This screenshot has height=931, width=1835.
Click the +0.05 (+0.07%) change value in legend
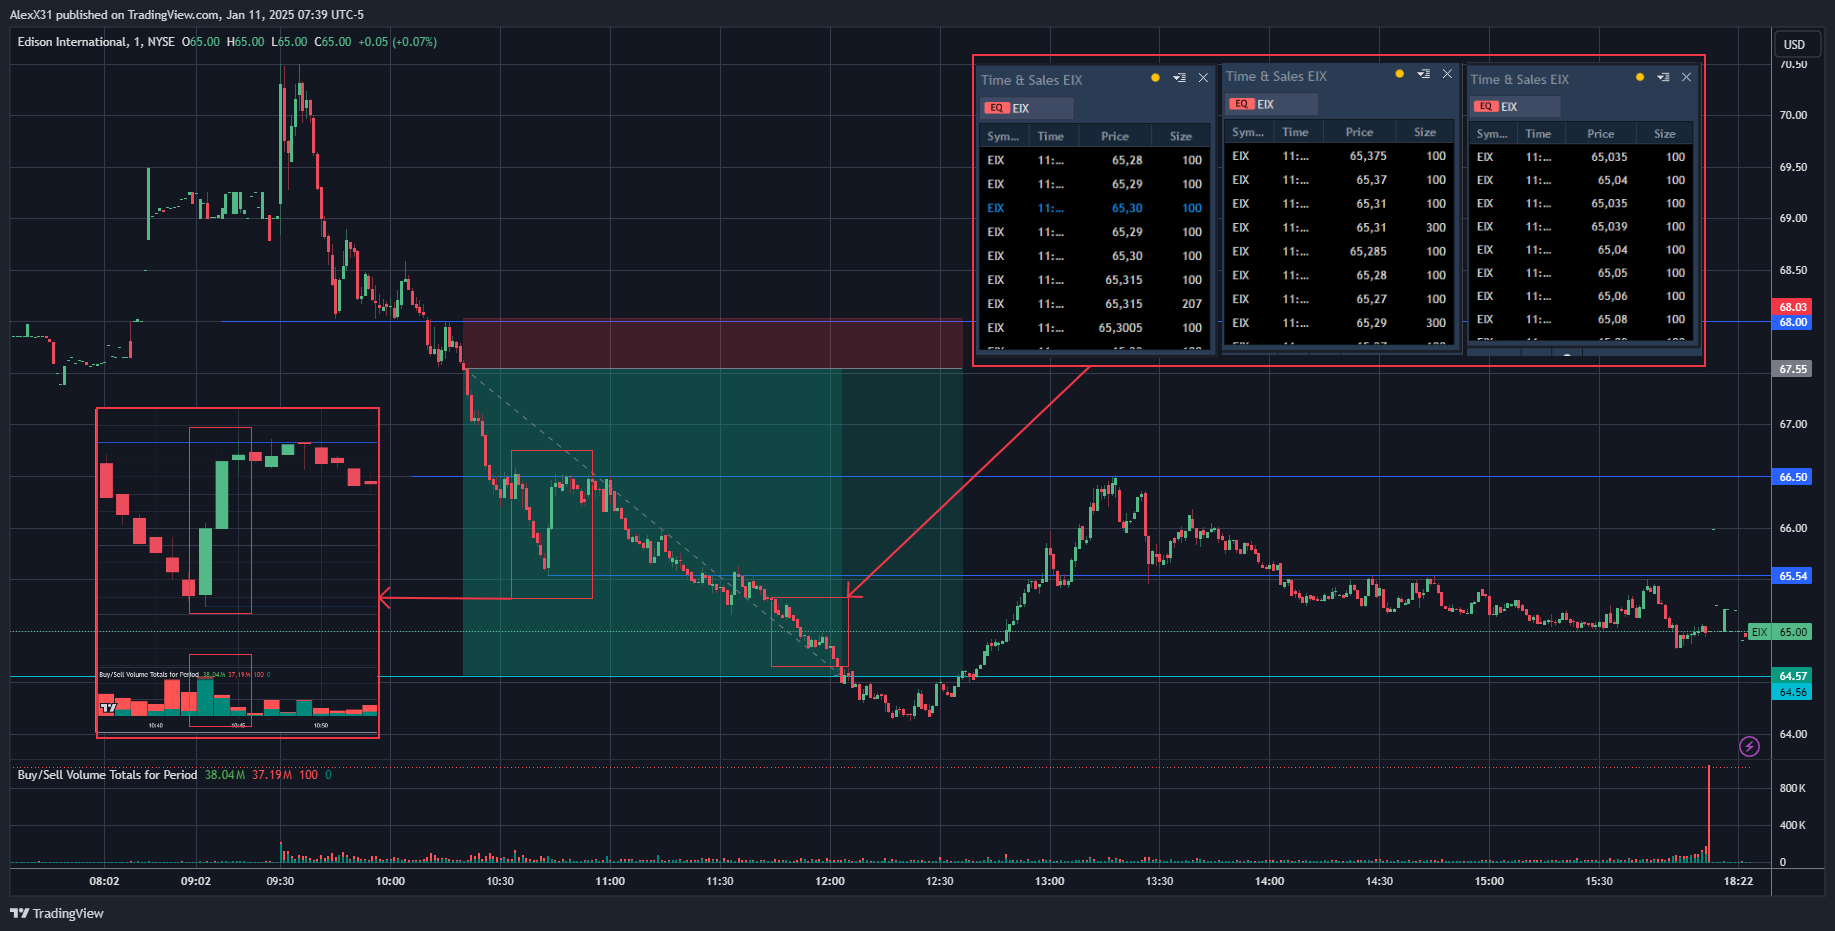point(397,42)
